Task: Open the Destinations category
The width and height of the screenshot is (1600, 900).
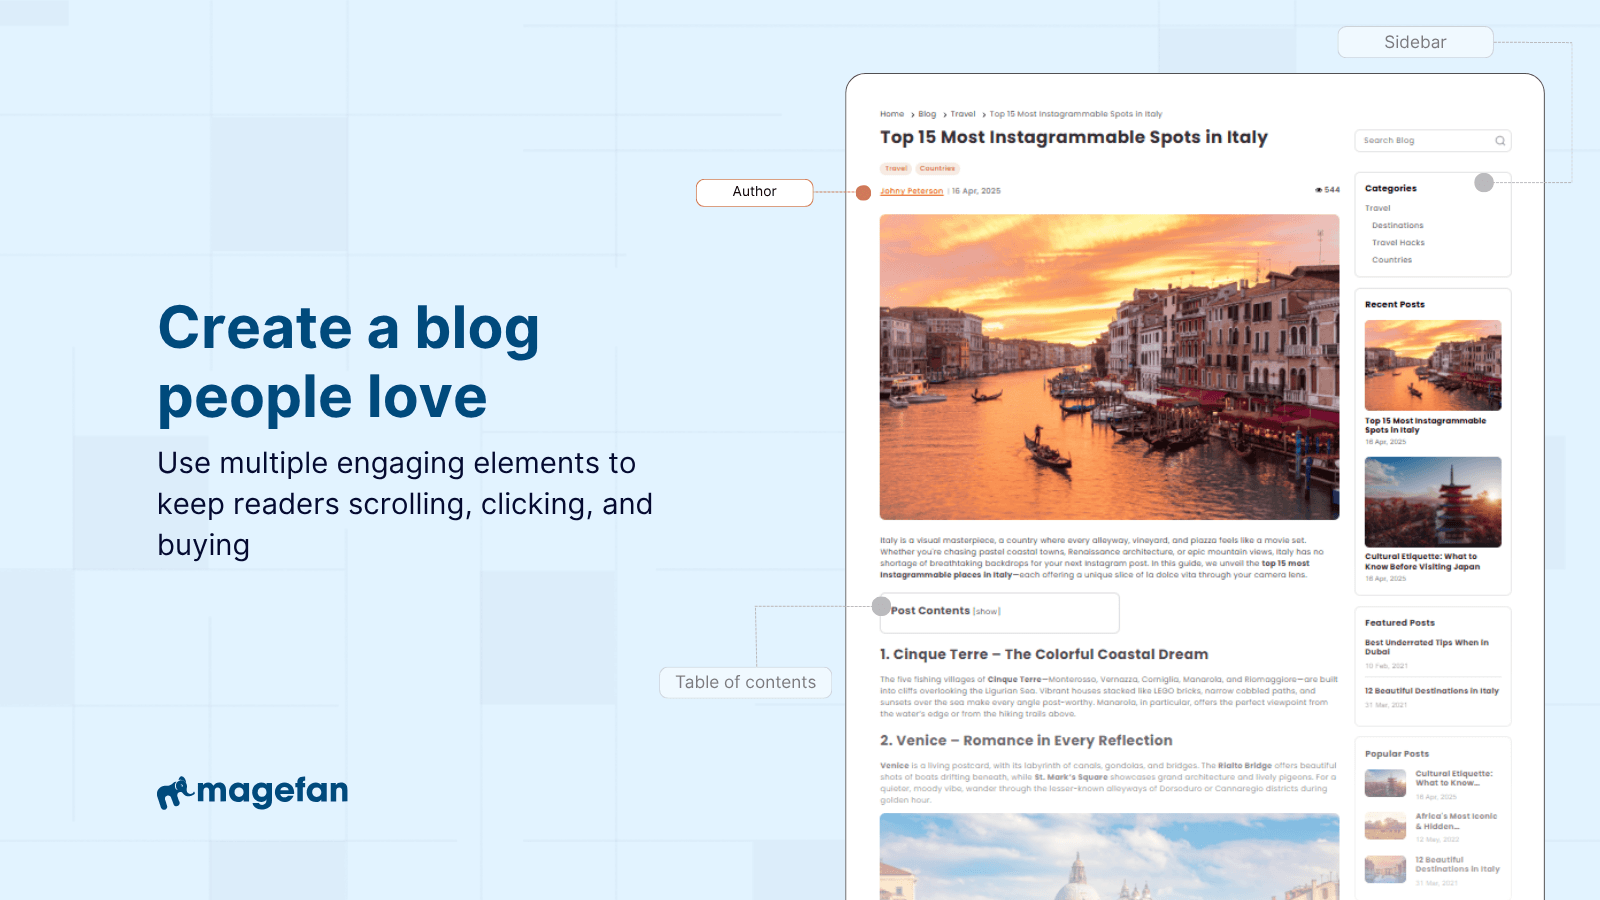Action: [x=1398, y=226]
